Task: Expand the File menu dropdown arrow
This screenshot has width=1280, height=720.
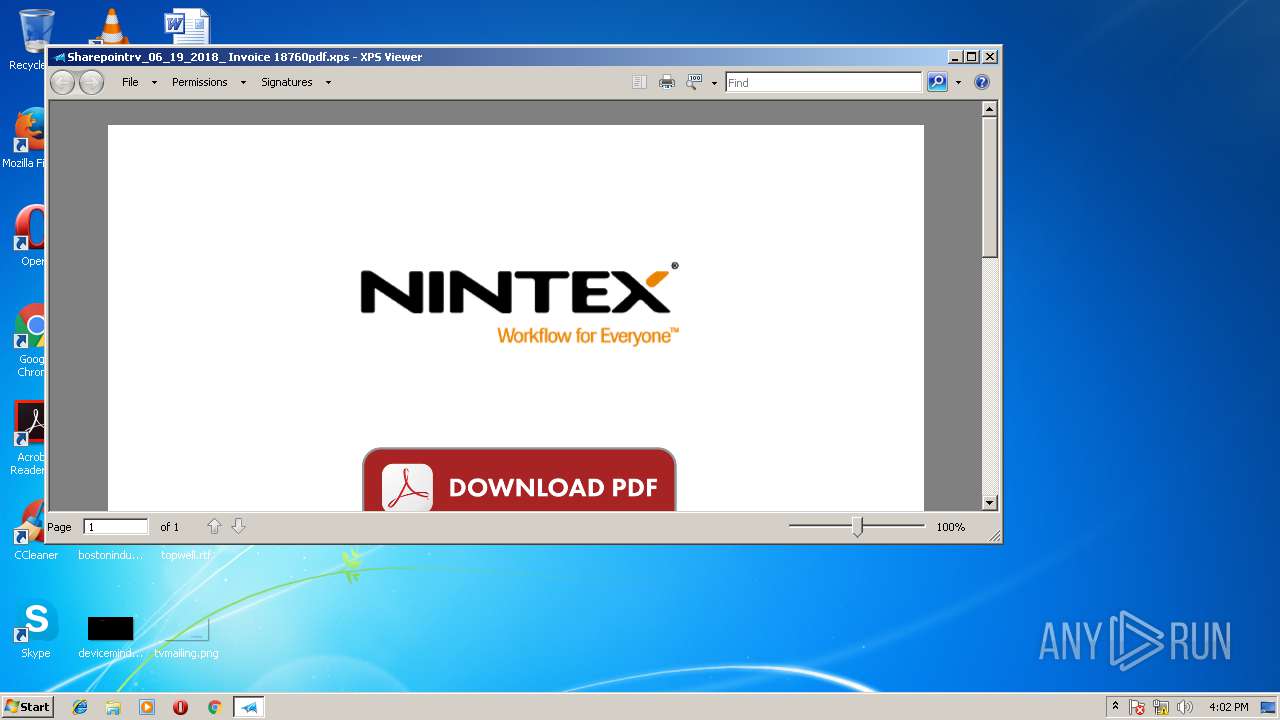Action: coord(154,83)
